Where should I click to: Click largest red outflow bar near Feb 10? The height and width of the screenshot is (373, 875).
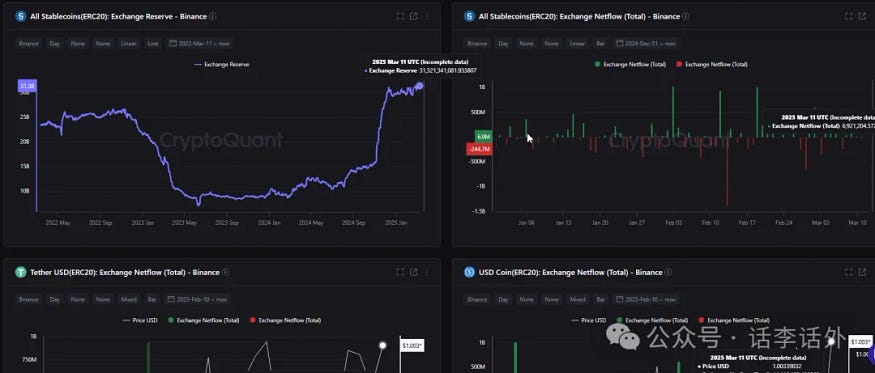pyautogui.click(x=727, y=171)
